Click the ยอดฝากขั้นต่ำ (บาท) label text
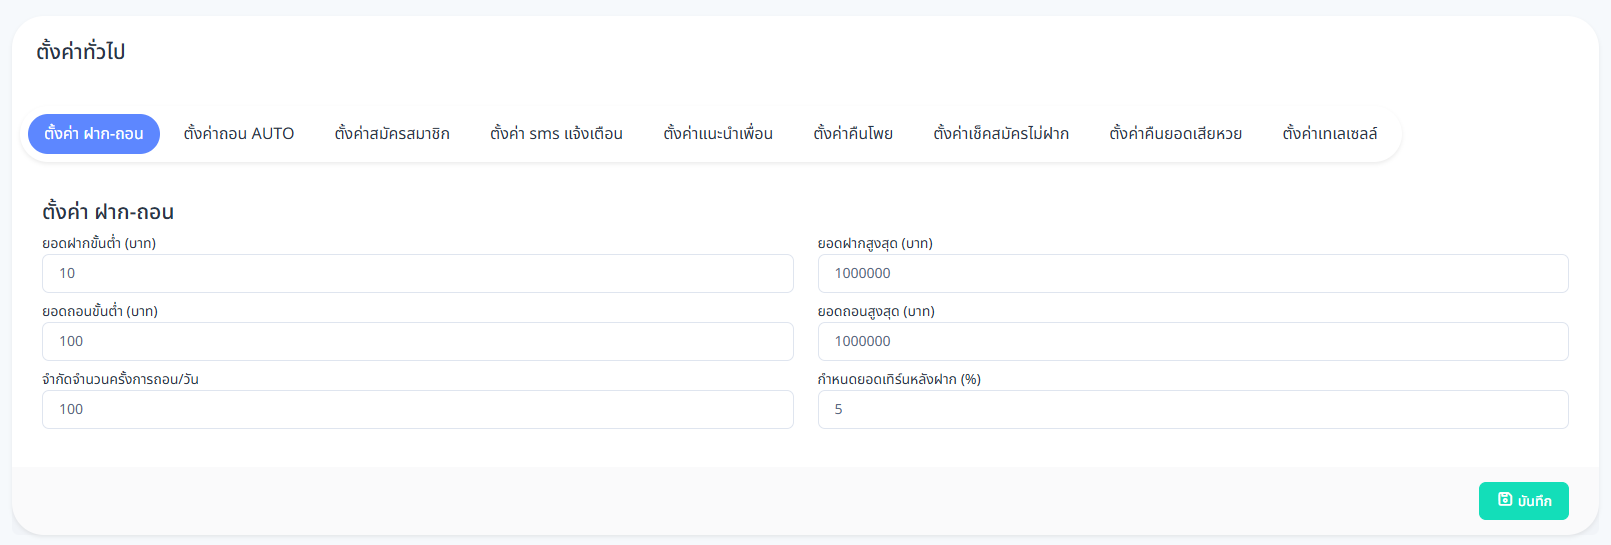Screen dimensions: 1611x545 tap(99, 244)
